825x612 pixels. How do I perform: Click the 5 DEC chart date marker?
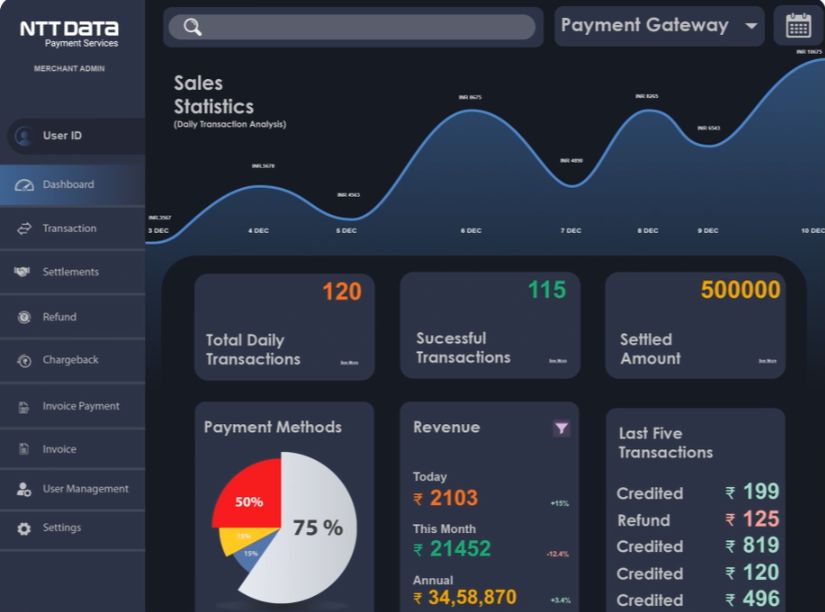(x=346, y=230)
